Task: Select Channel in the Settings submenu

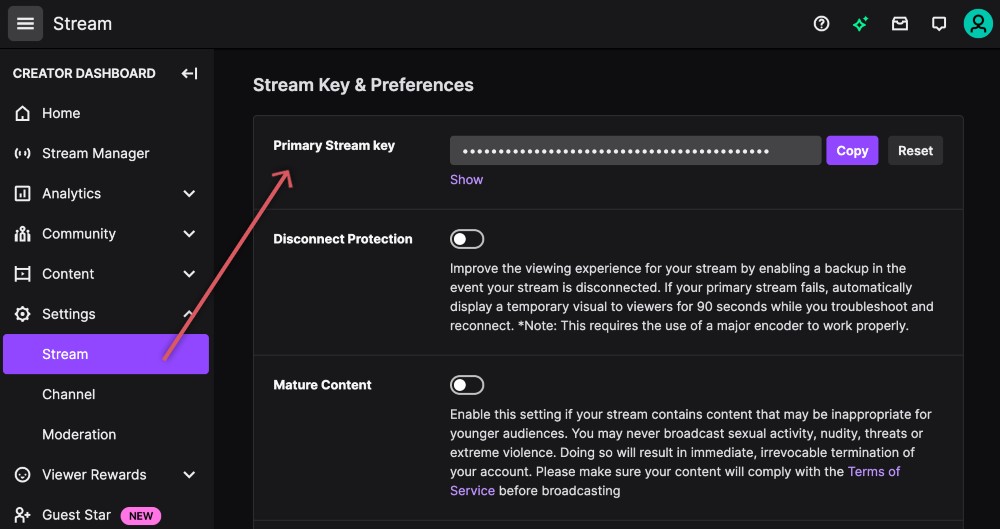Action: click(69, 395)
